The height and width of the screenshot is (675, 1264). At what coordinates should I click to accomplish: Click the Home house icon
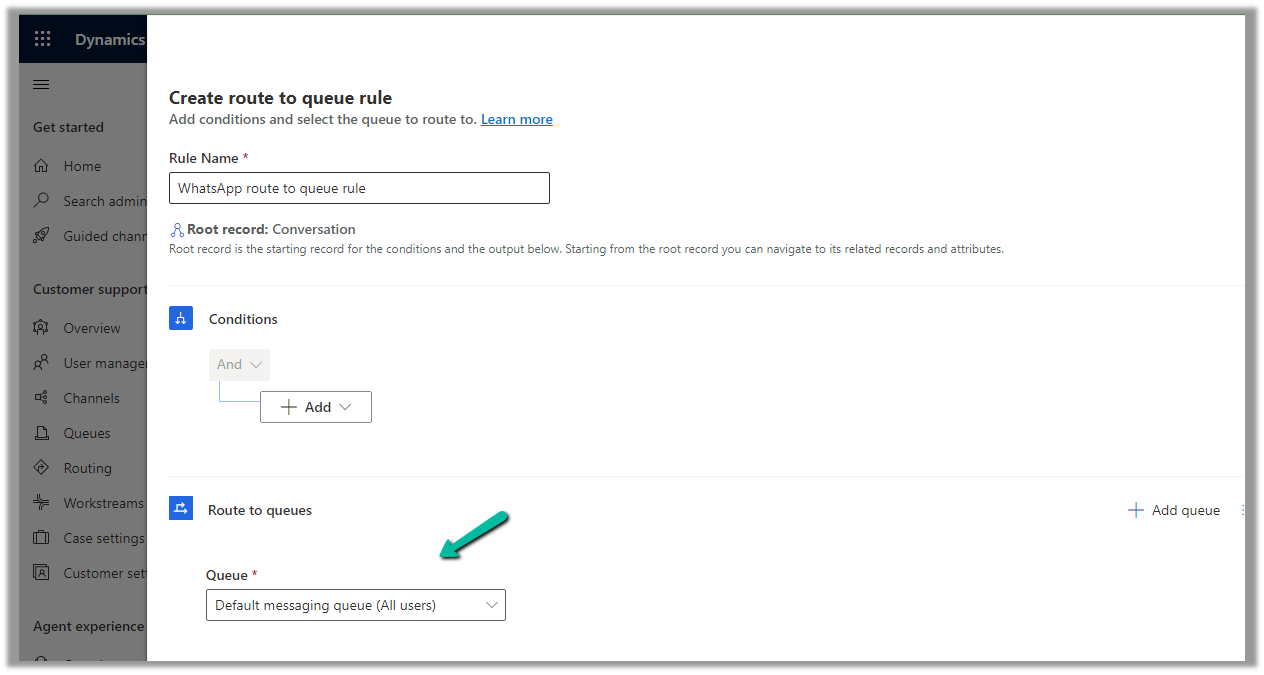(x=42, y=166)
